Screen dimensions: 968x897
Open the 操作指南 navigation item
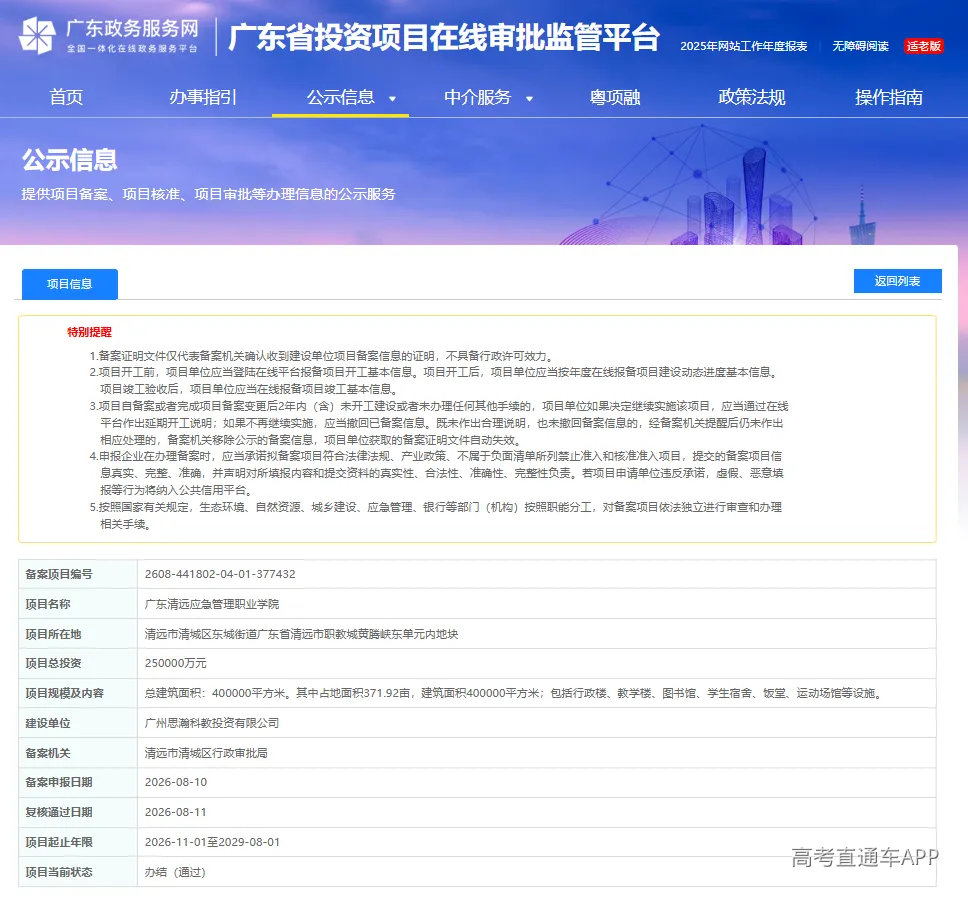click(889, 97)
